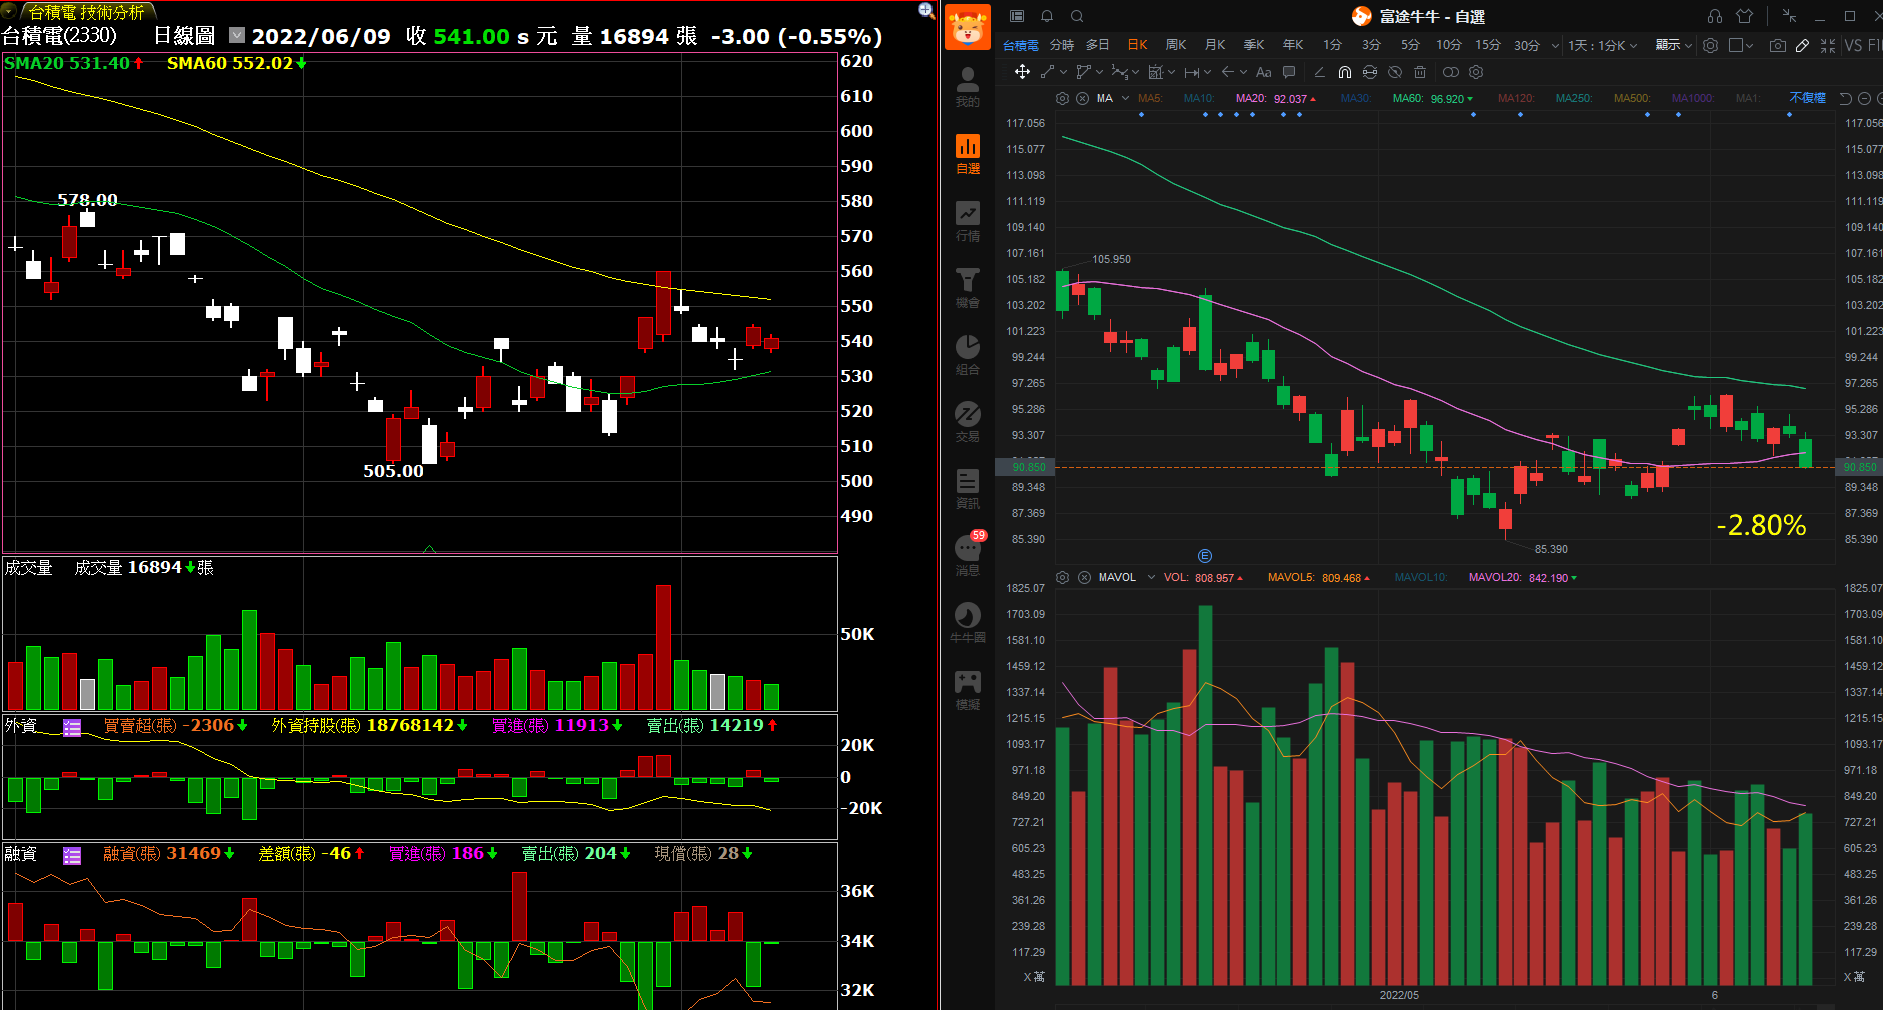The image size is (1883, 1010).
Task: Open MA indicator settings gear
Action: click(1062, 98)
